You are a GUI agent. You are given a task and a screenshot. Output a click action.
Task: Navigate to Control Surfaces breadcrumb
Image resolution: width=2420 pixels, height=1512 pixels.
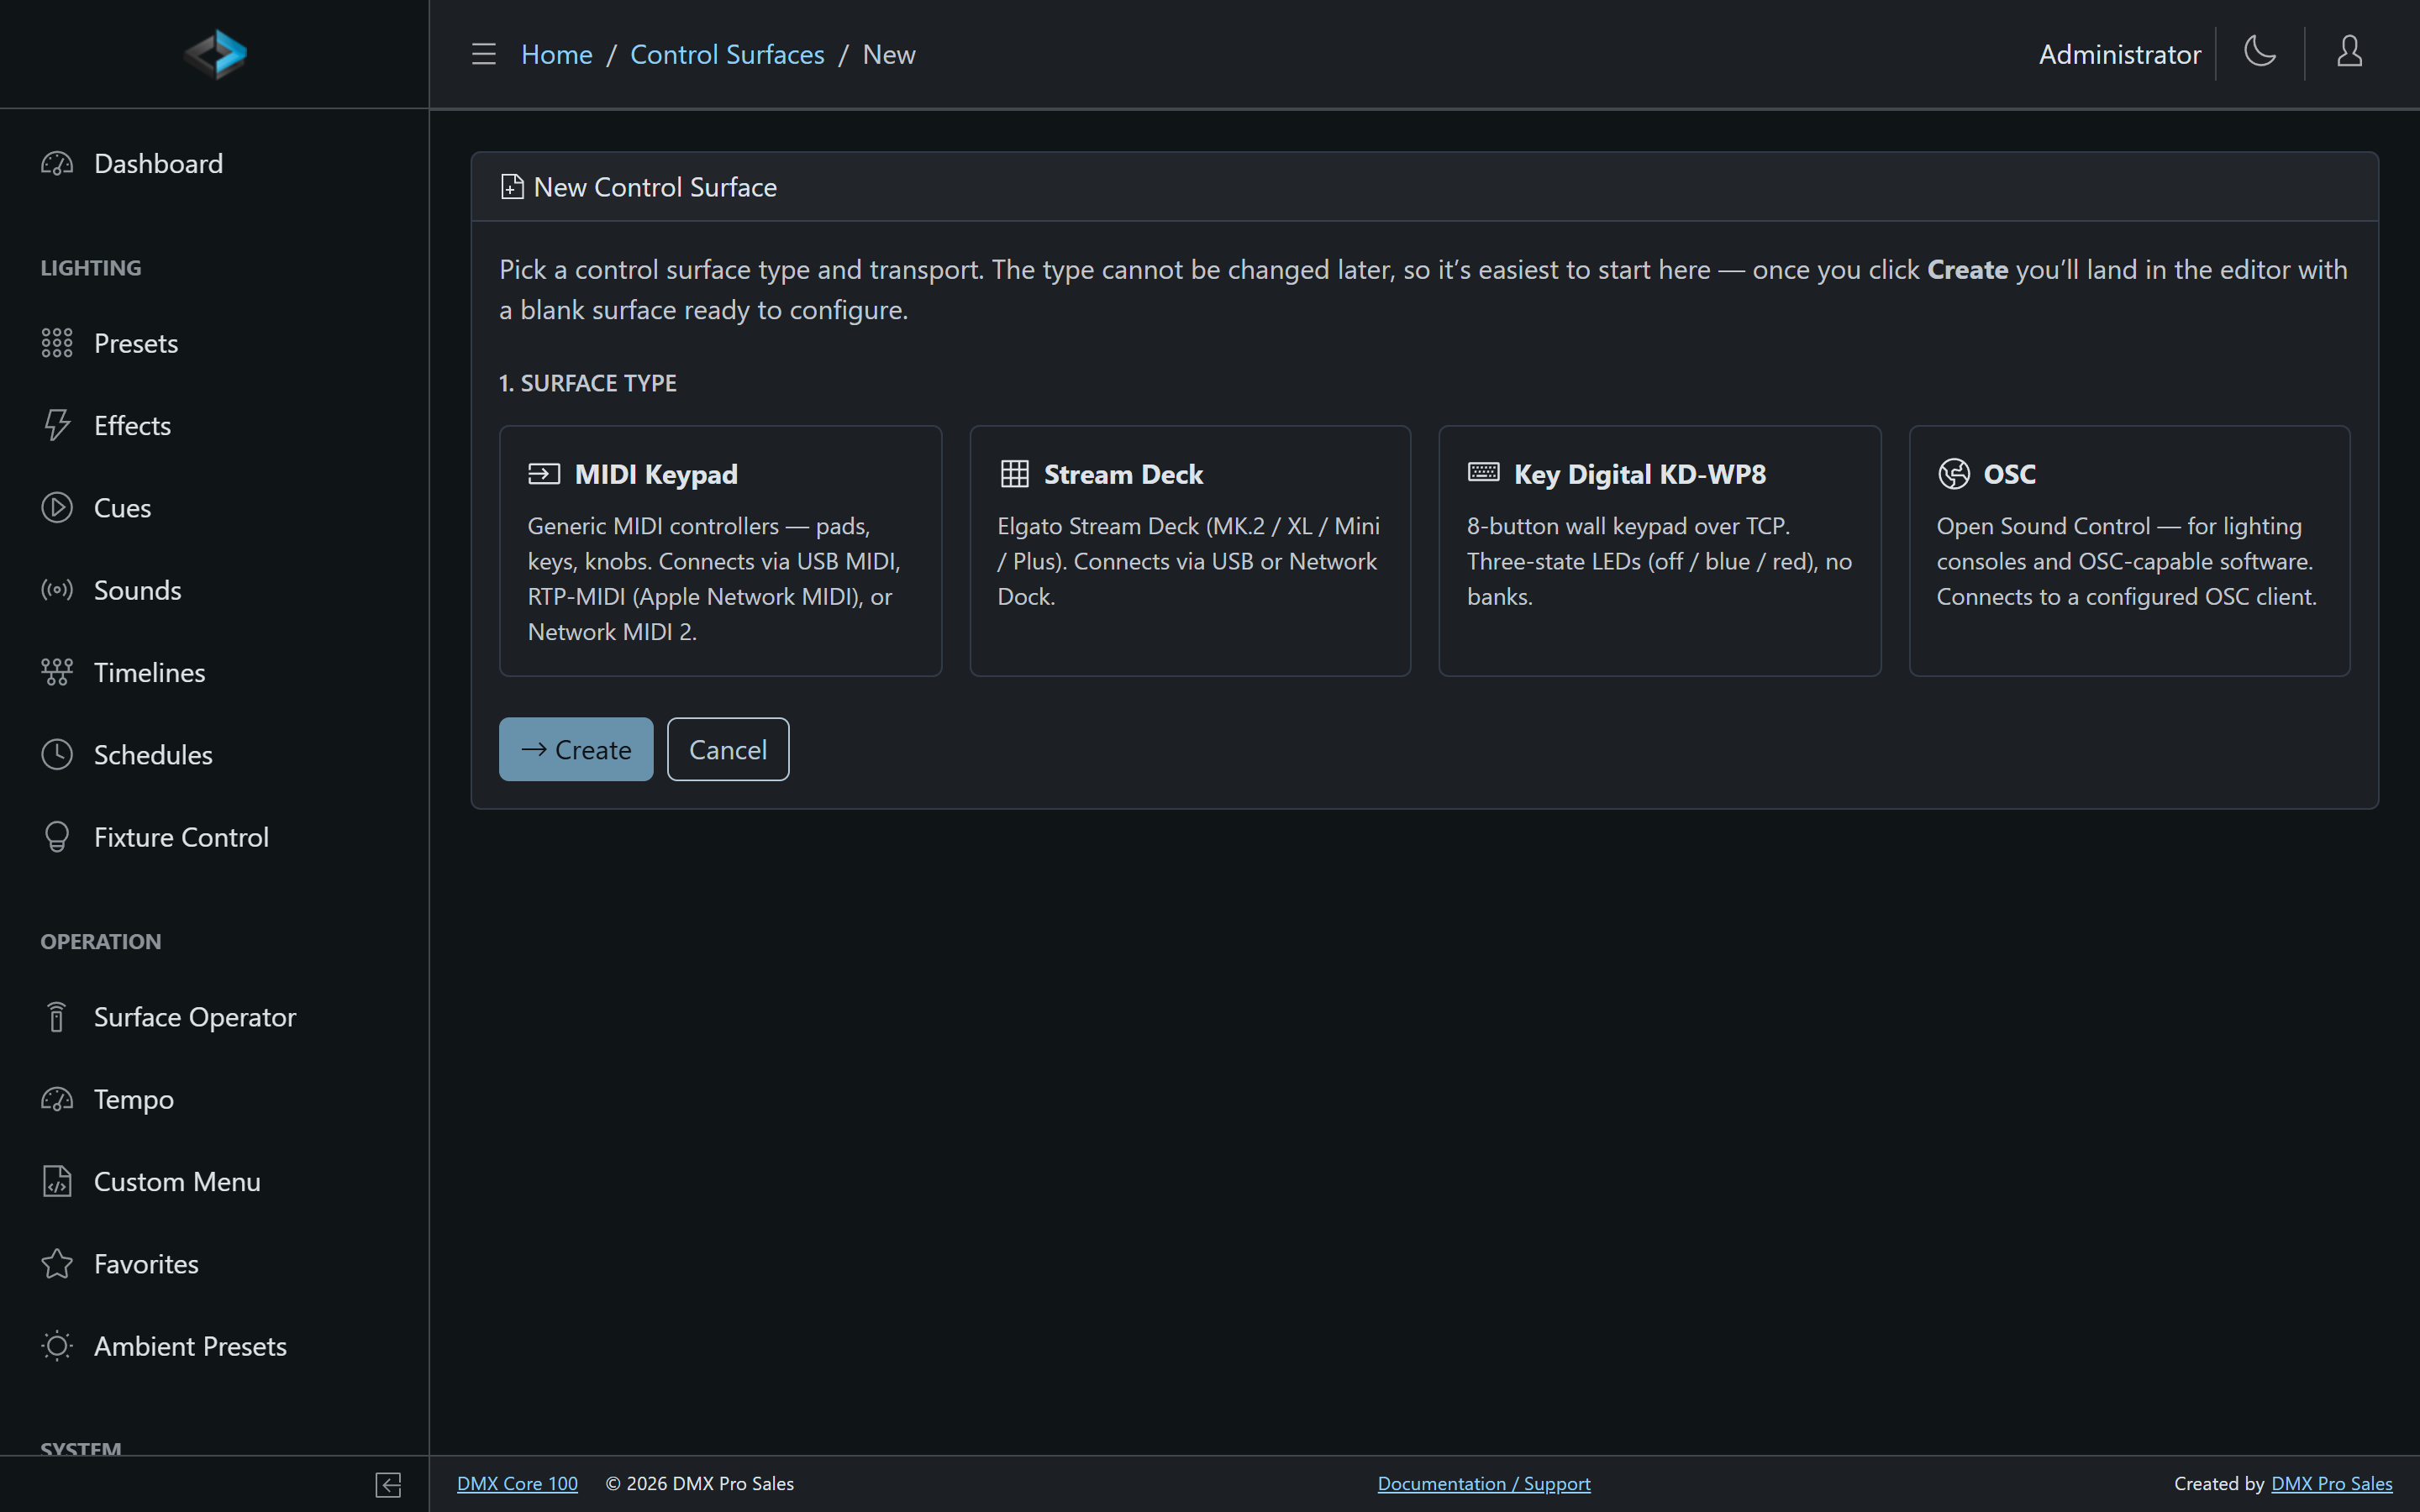[x=727, y=54]
